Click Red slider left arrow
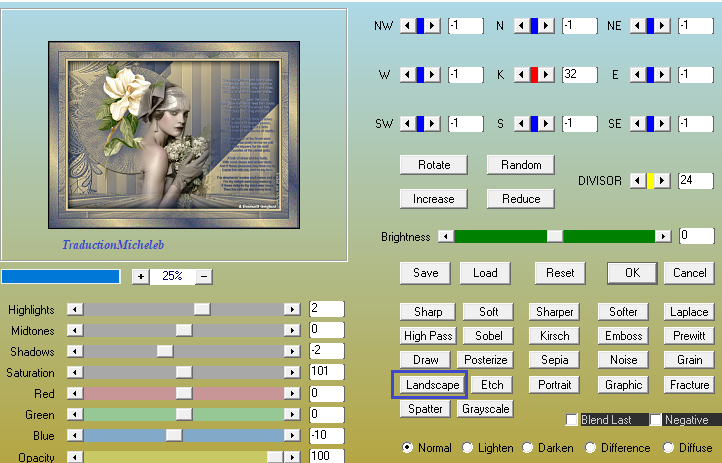Image resolution: width=722 pixels, height=463 pixels. pos(75,393)
